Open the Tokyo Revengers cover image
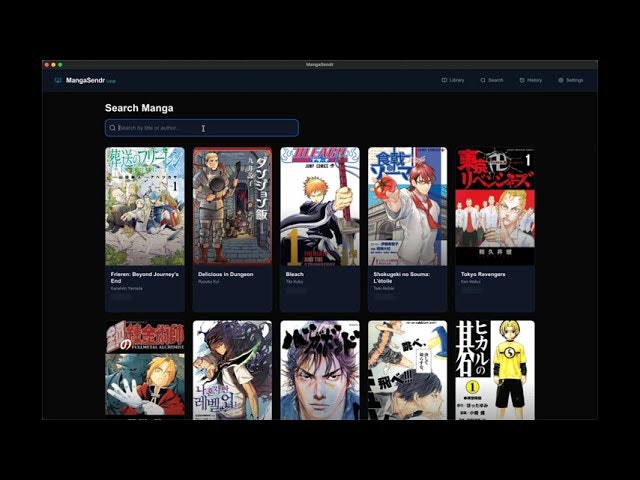This screenshot has width=640, height=480. point(495,207)
